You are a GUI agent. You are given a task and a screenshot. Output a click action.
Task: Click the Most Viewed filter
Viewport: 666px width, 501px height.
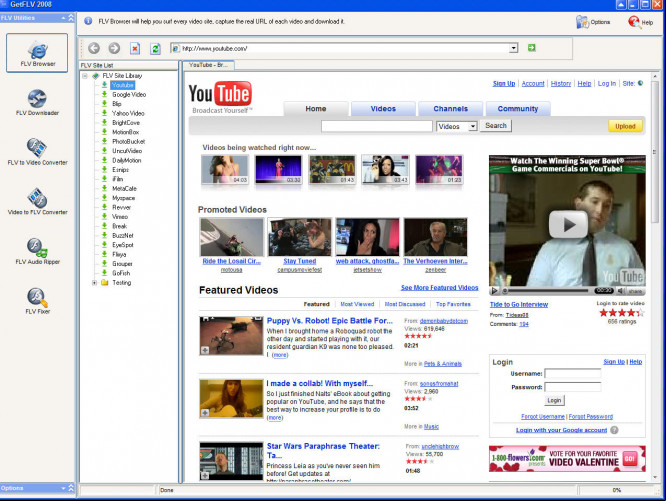pyautogui.click(x=357, y=304)
